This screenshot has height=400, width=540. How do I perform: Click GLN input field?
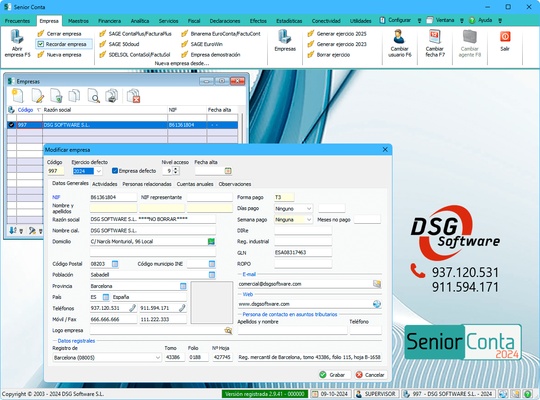click(303, 253)
